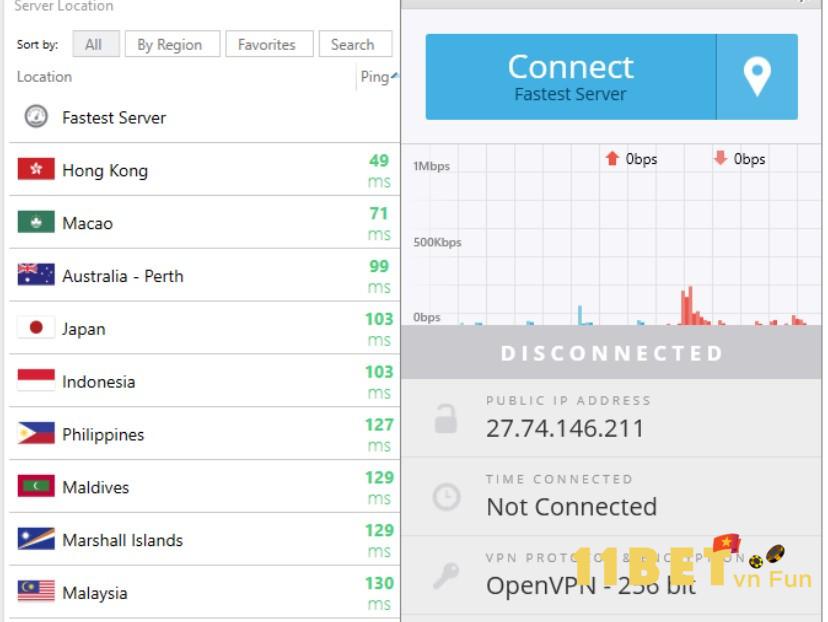Viewport: 828px width, 622px height.
Task: Click the Australia flag icon
Action: click(36, 275)
